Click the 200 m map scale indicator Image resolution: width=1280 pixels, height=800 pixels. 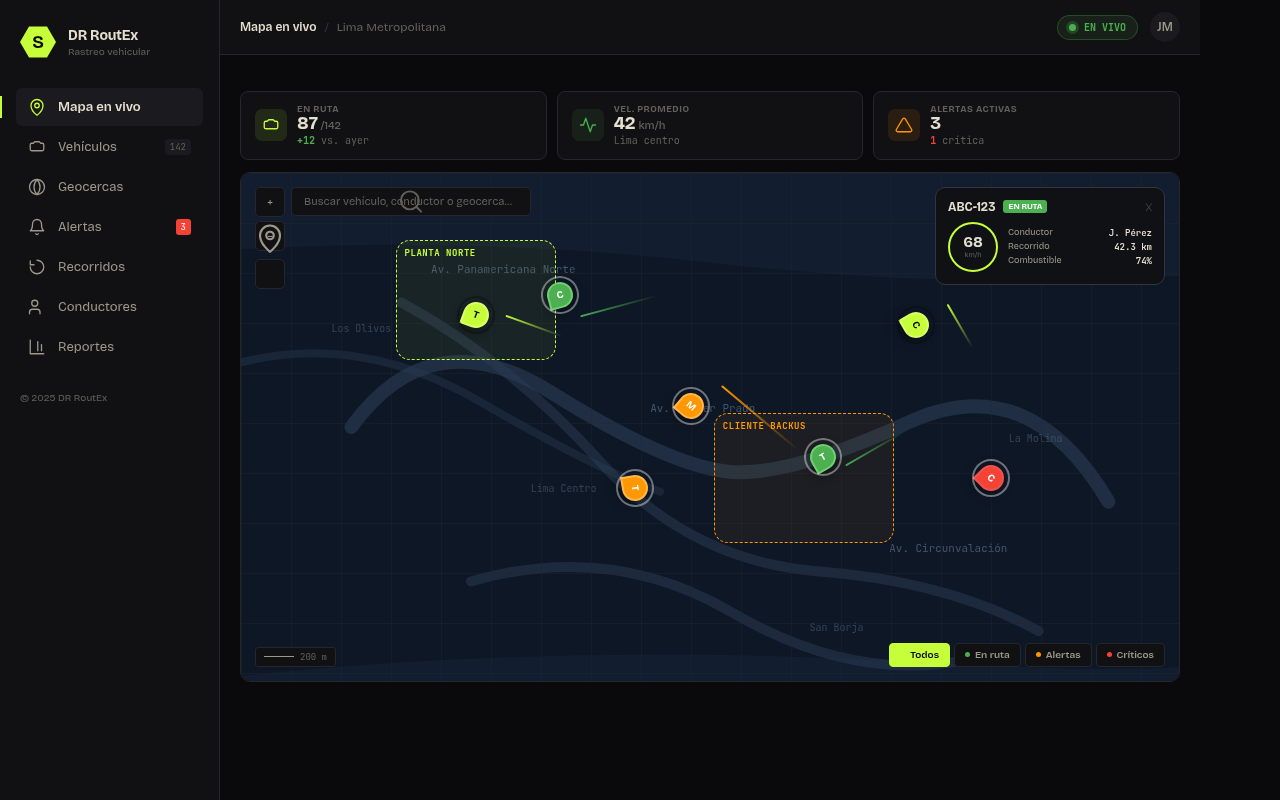[x=295, y=657]
